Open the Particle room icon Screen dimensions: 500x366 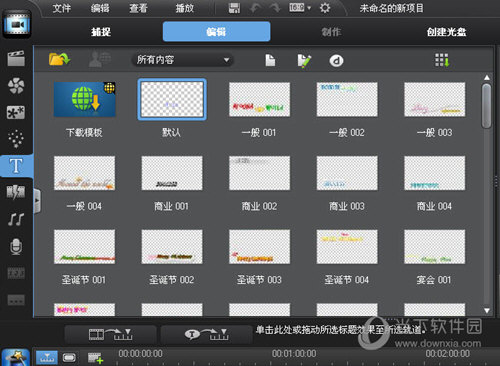[x=16, y=139]
